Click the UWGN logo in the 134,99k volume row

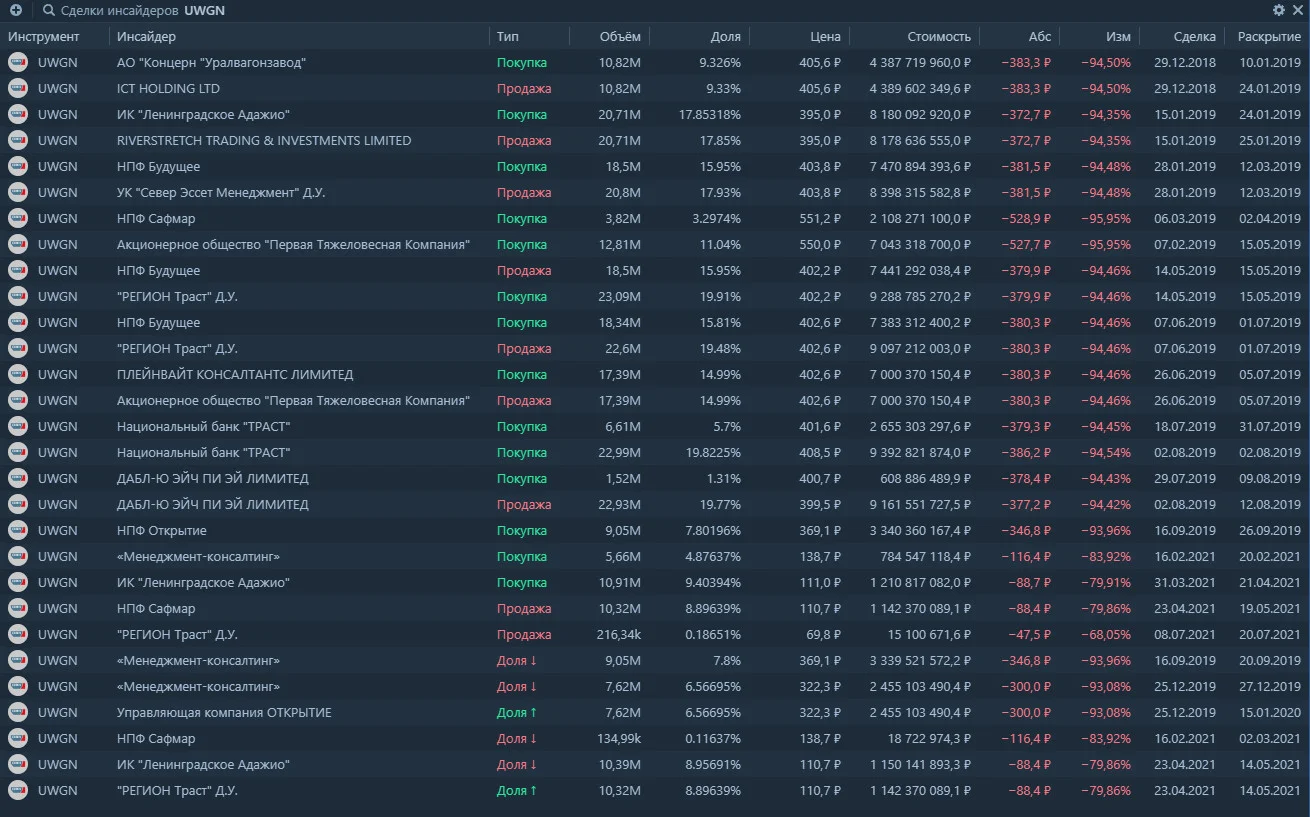point(18,738)
